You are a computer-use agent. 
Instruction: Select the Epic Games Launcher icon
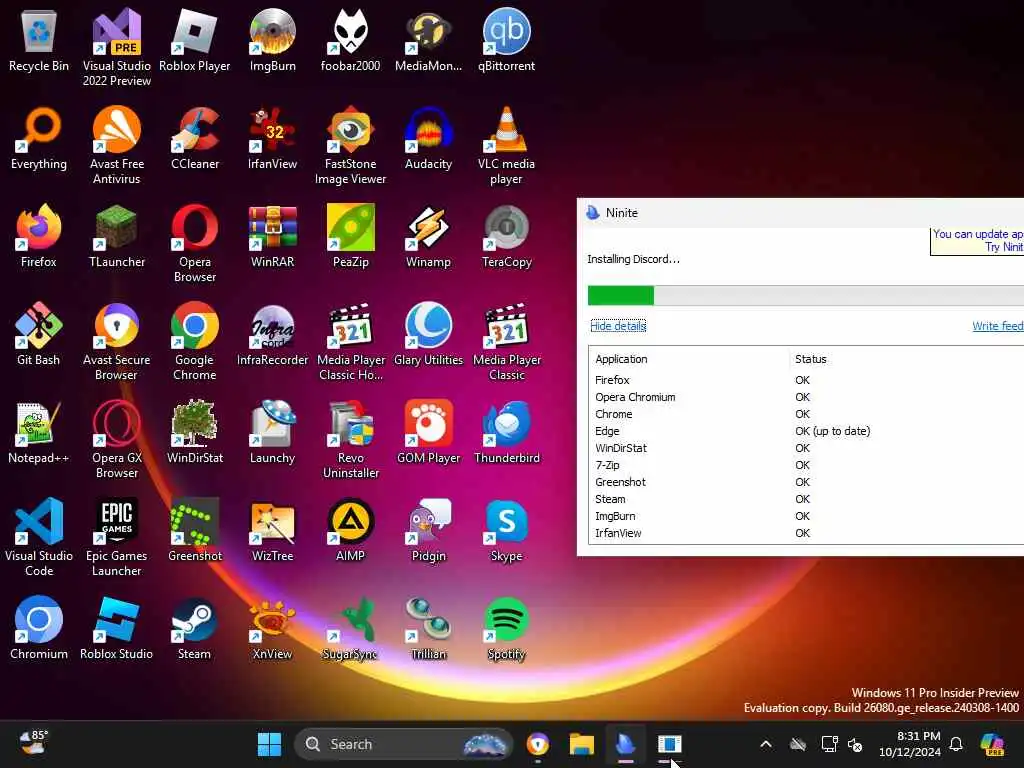coord(116,537)
